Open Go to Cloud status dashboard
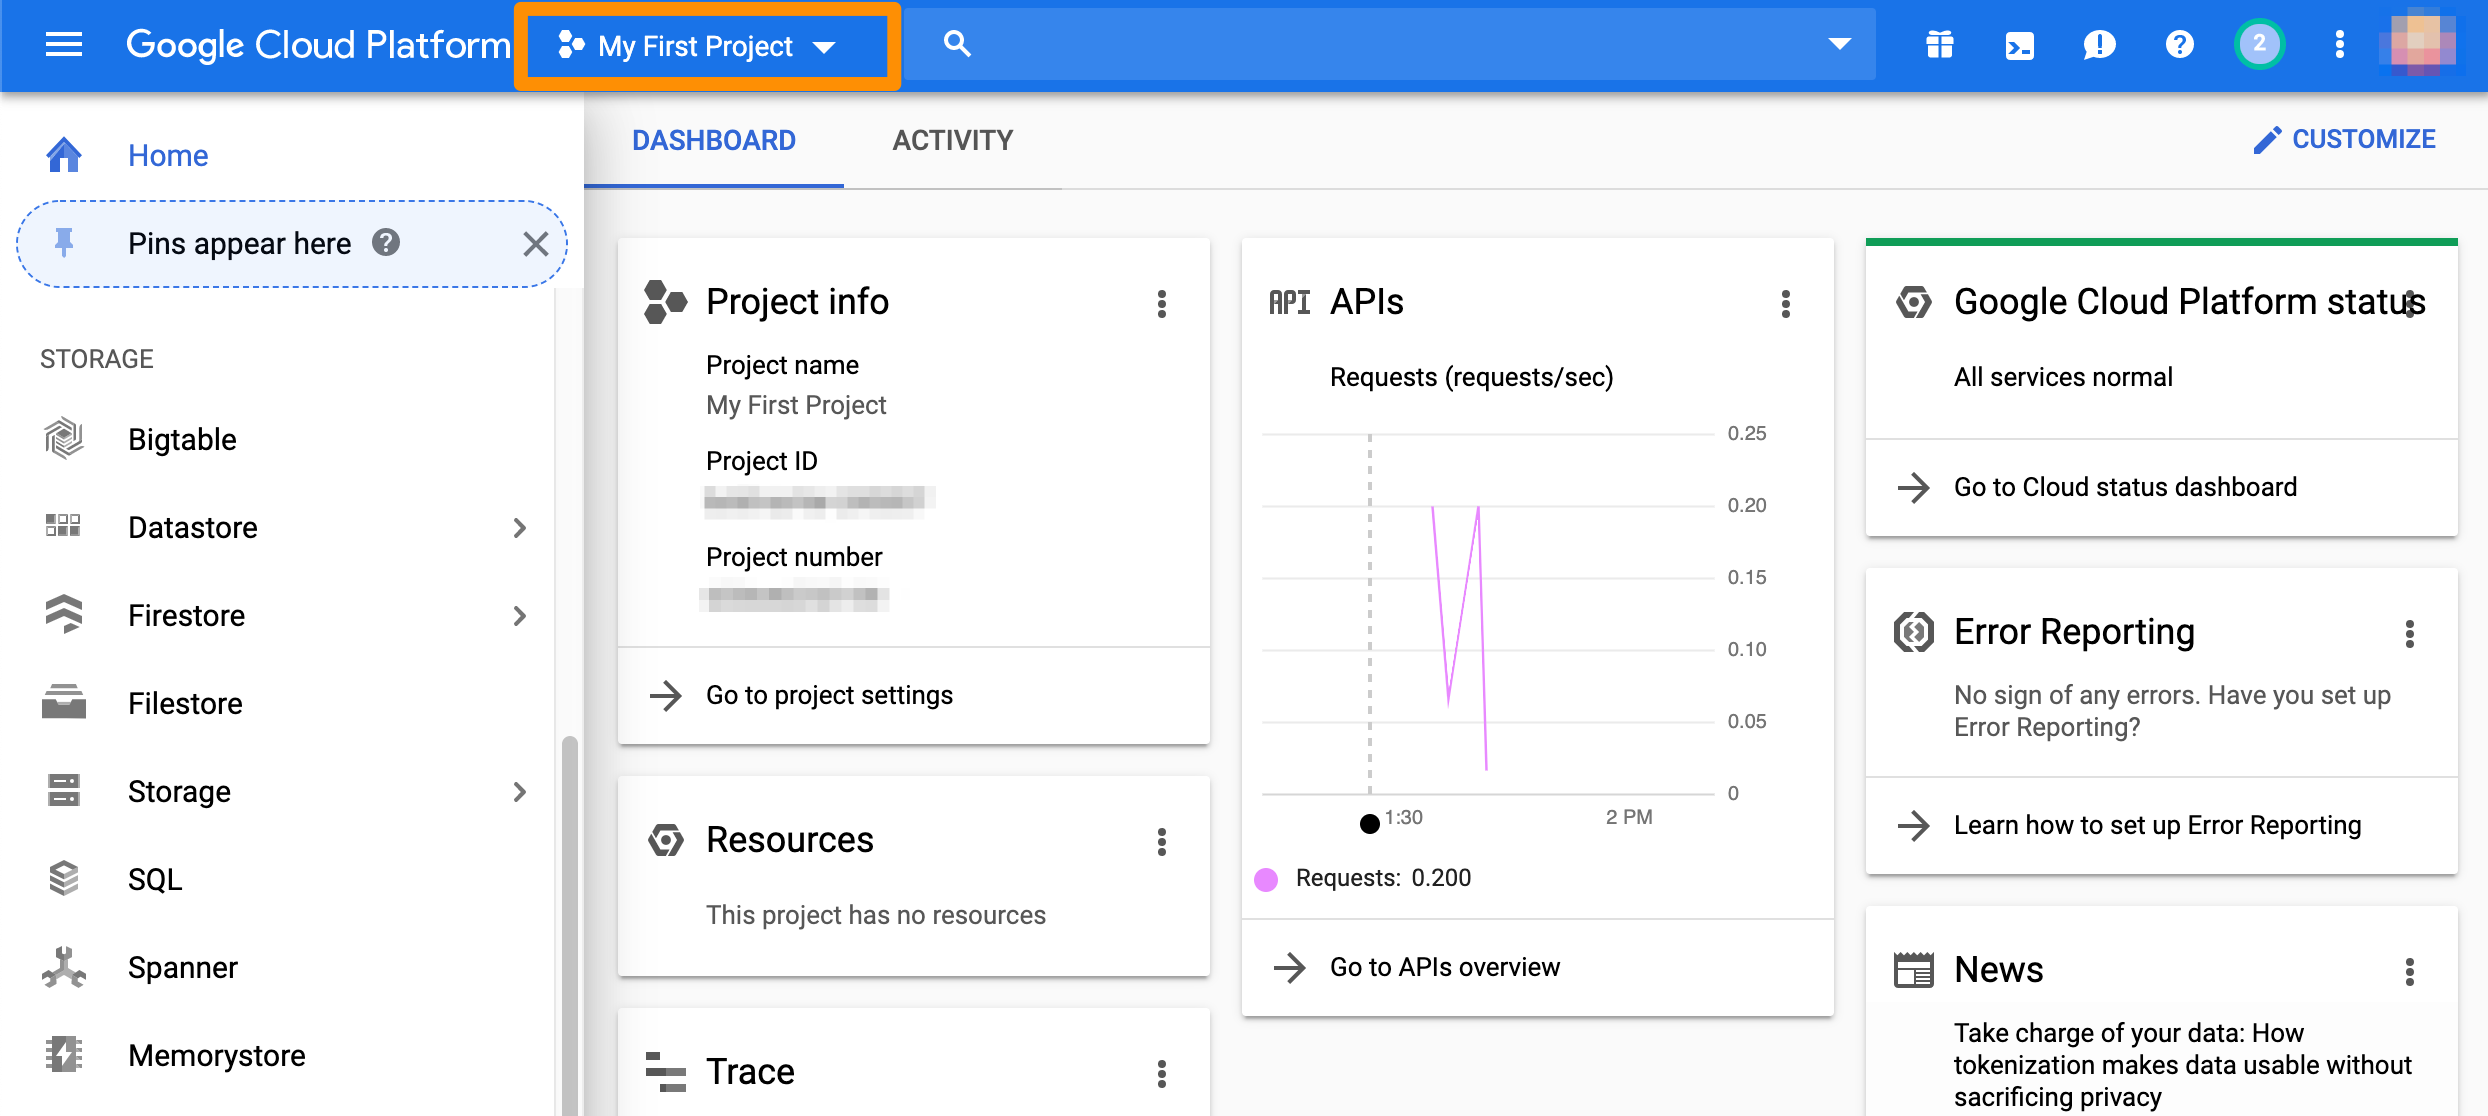 [x=2124, y=487]
